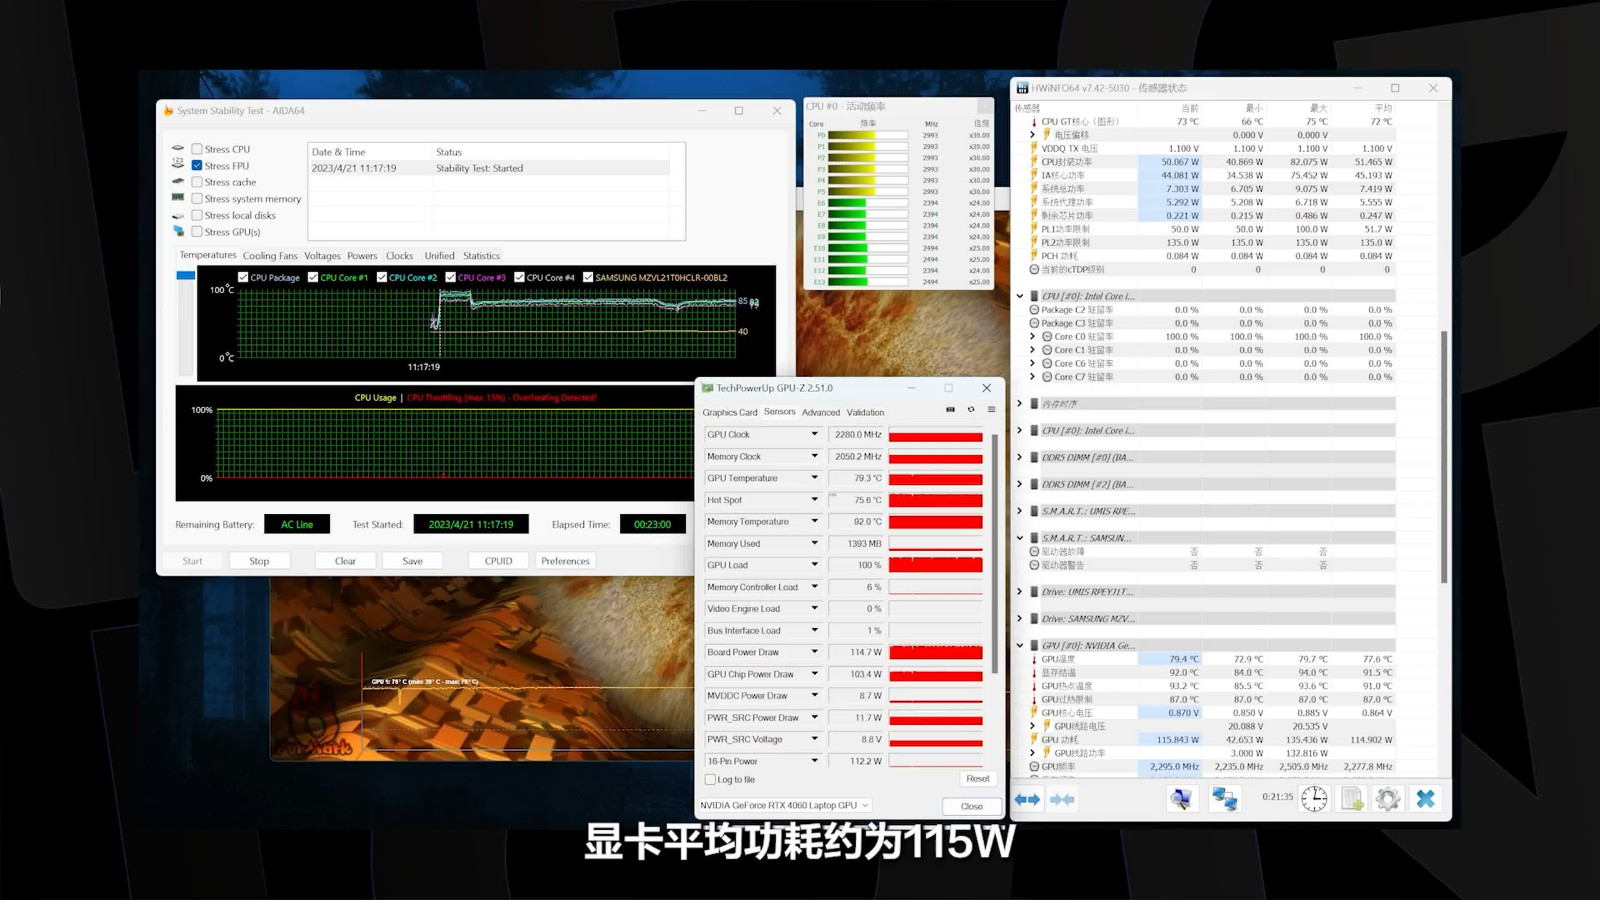
Task: Click the blue graph marker left of temperature chart
Action: click(185, 275)
